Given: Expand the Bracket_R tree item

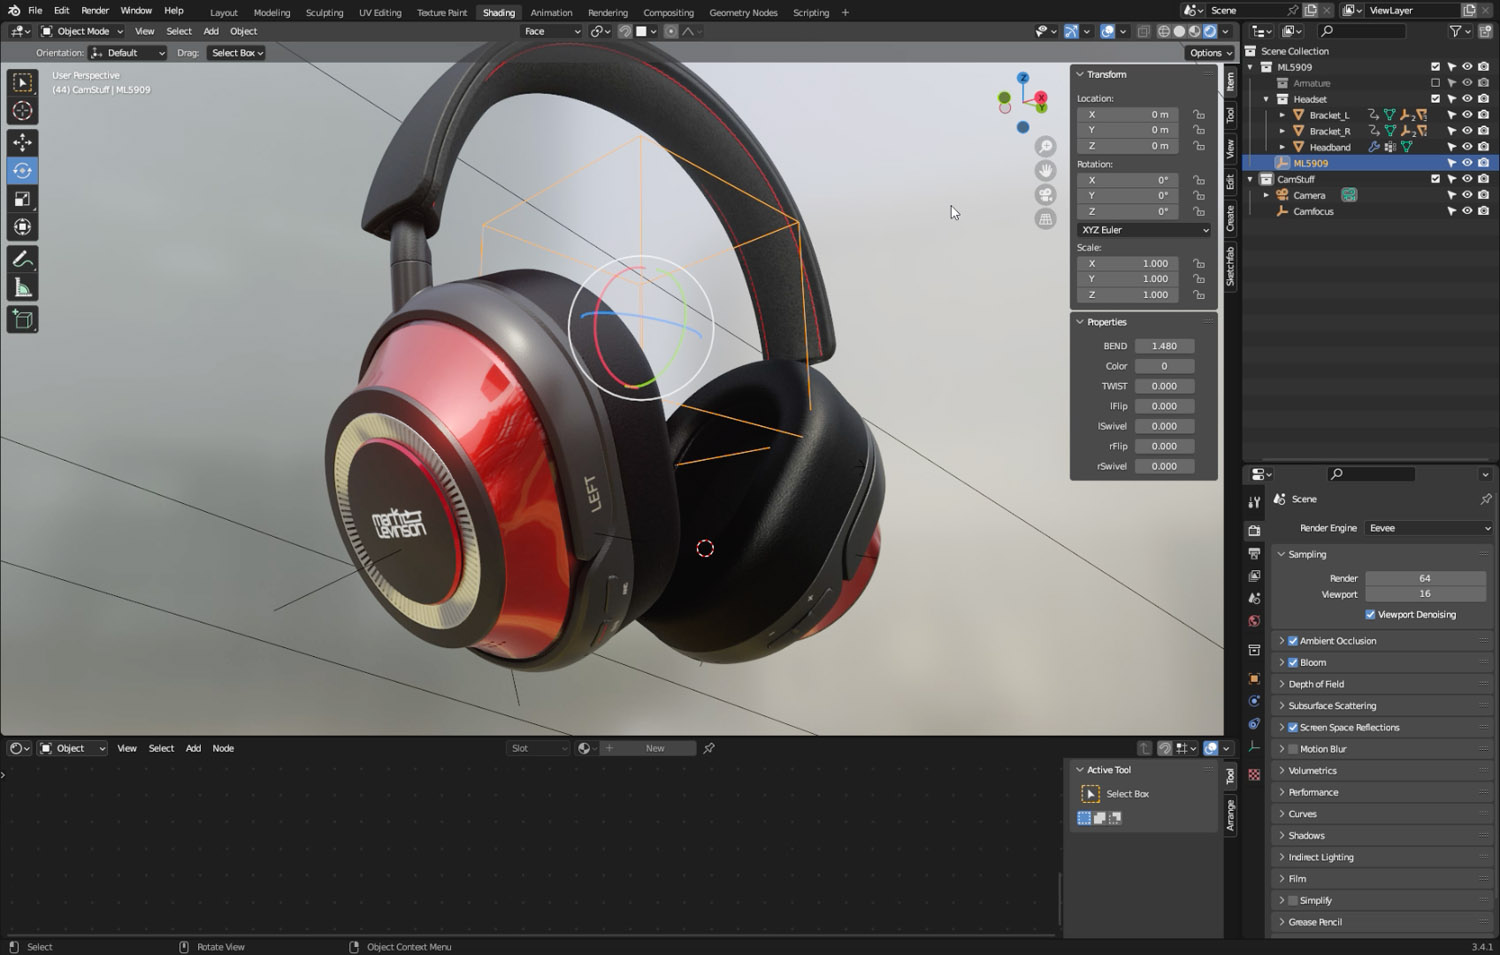Looking at the screenshot, I should [x=1283, y=131].
